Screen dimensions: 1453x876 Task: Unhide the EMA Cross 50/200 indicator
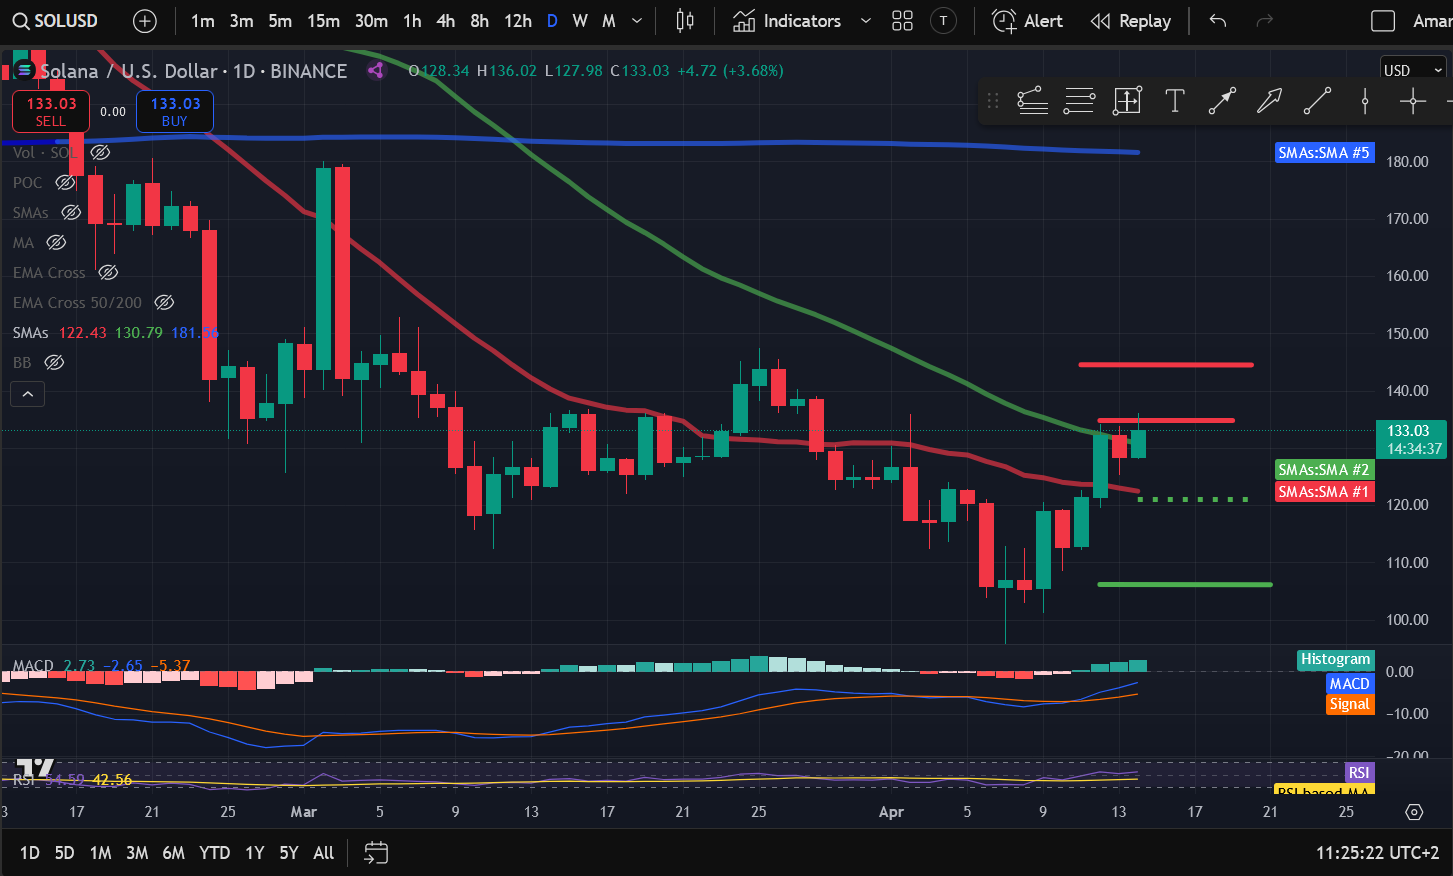165,302
